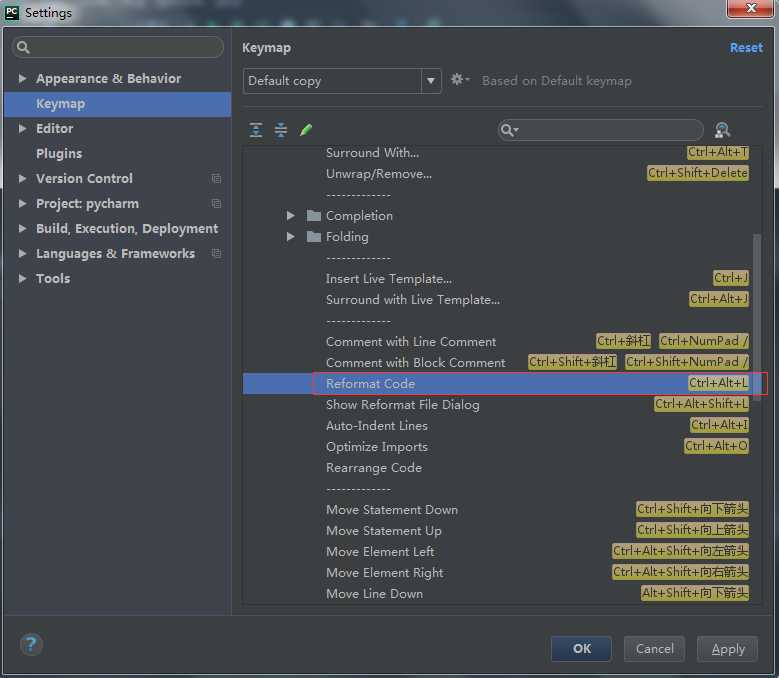Expand the Tools settings group
The width and height of the screenshot is (779, 678).
22,278
